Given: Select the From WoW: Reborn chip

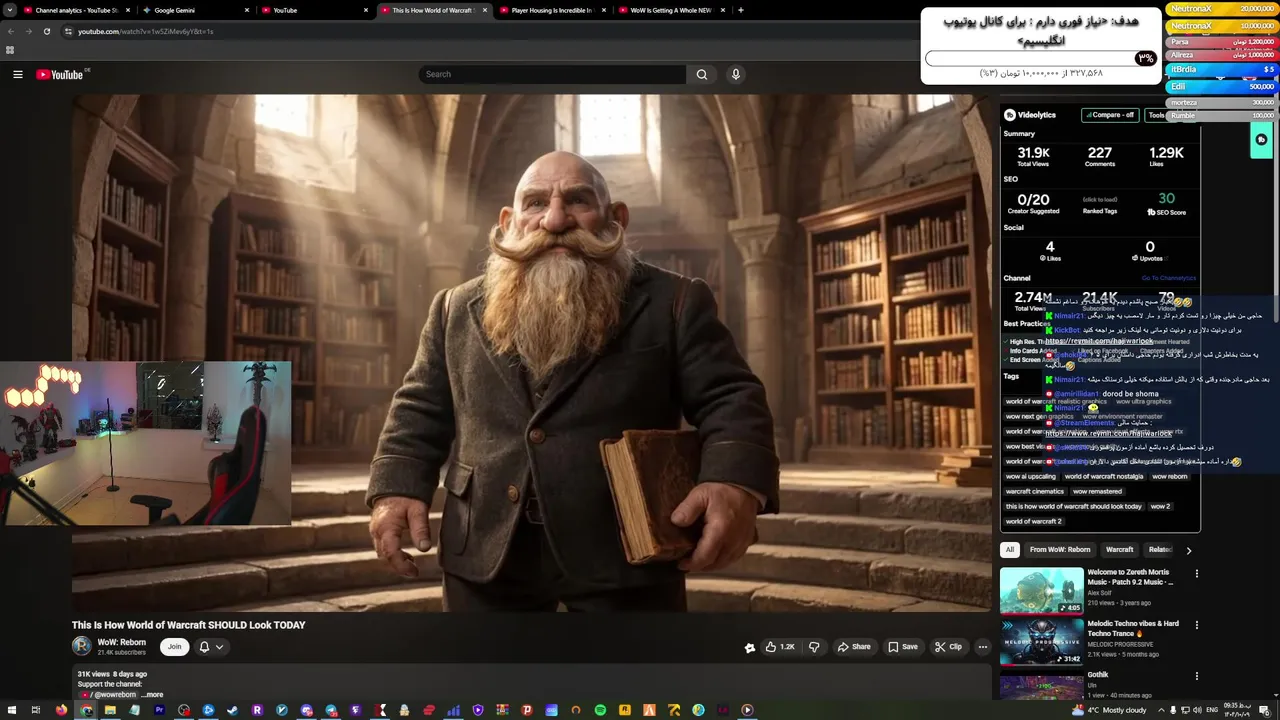Looking at the screenshot, I should click(1060, 550).
